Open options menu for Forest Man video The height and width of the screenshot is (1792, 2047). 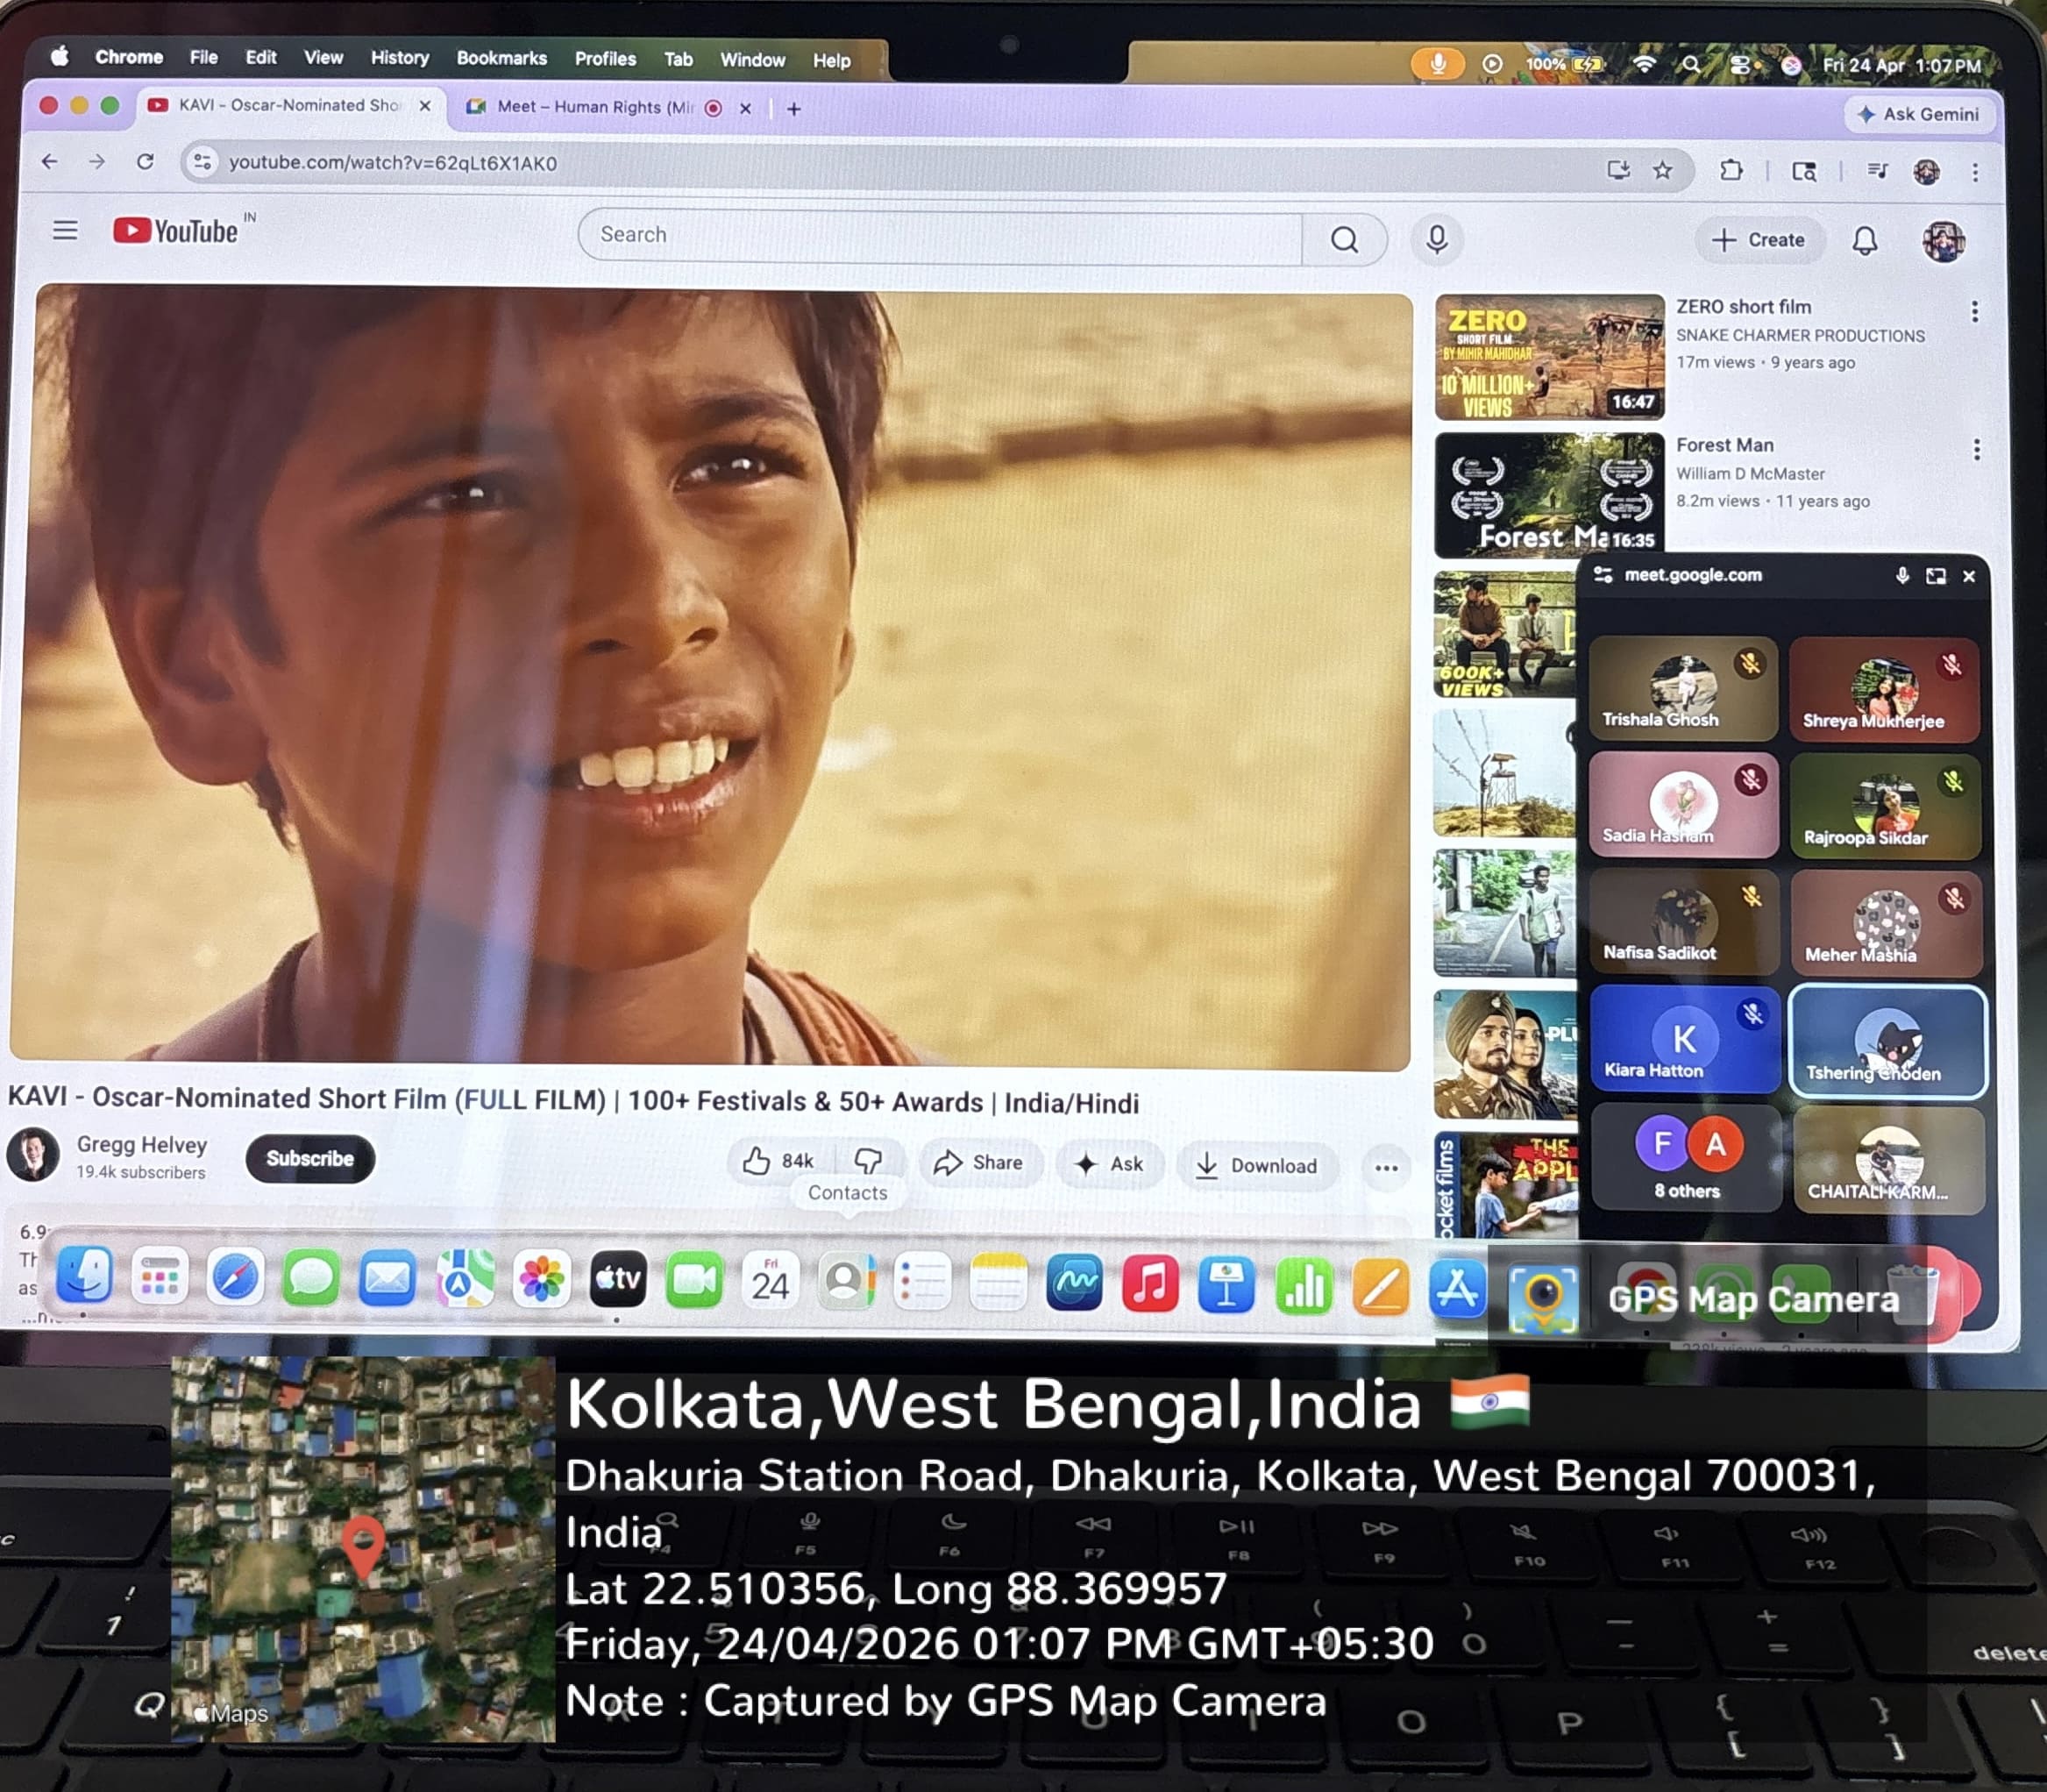(x=1976, y=450)
